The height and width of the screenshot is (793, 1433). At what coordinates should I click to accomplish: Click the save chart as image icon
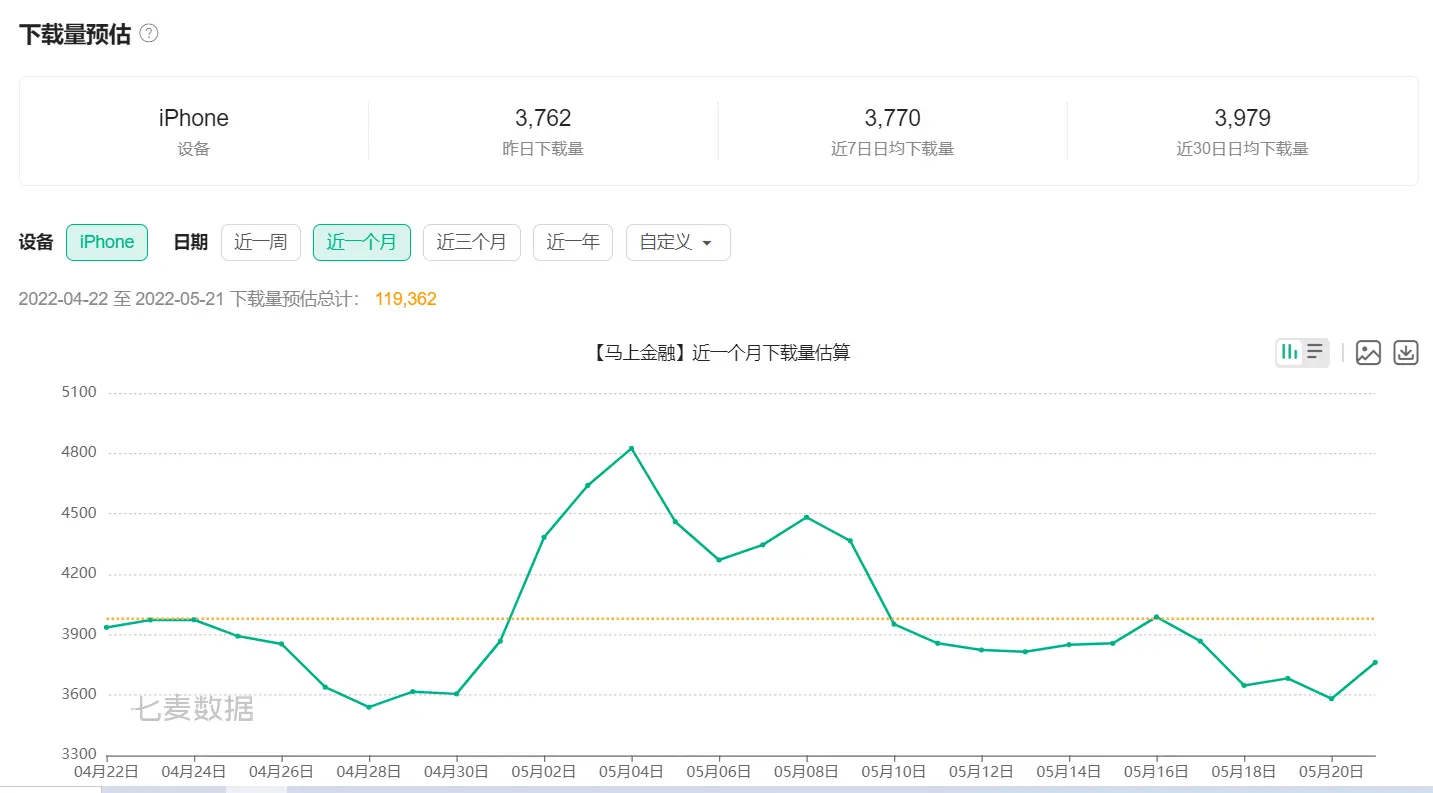tap(1368, 352)
